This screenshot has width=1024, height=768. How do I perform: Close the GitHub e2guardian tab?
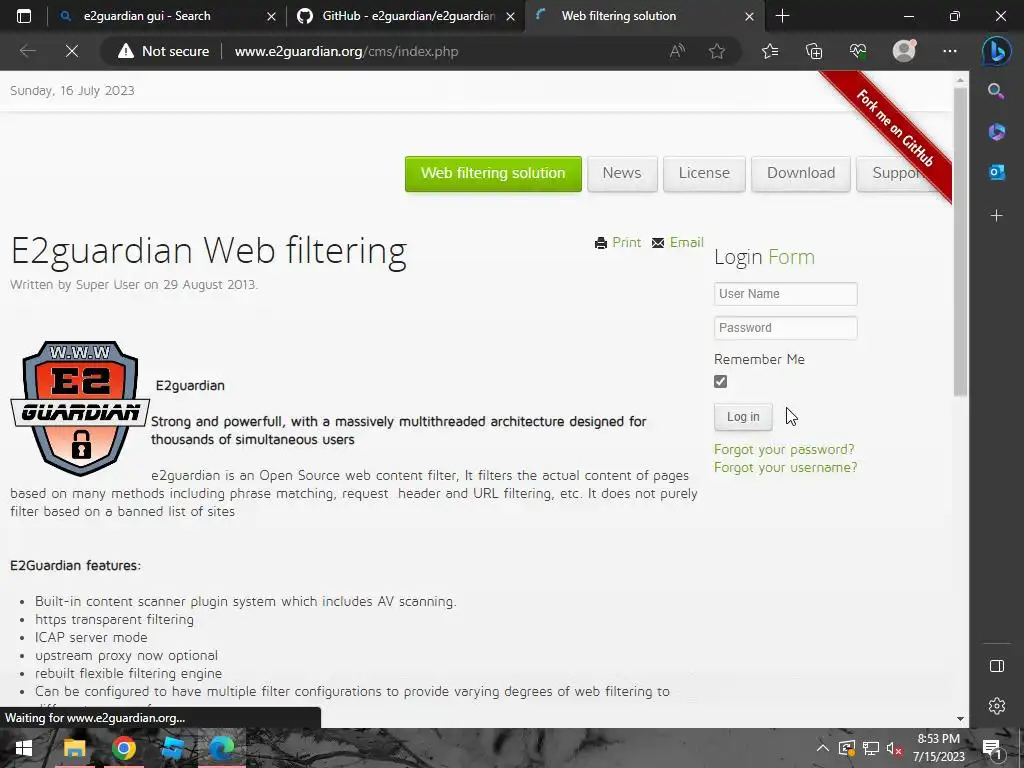click(x=511, y=16)
